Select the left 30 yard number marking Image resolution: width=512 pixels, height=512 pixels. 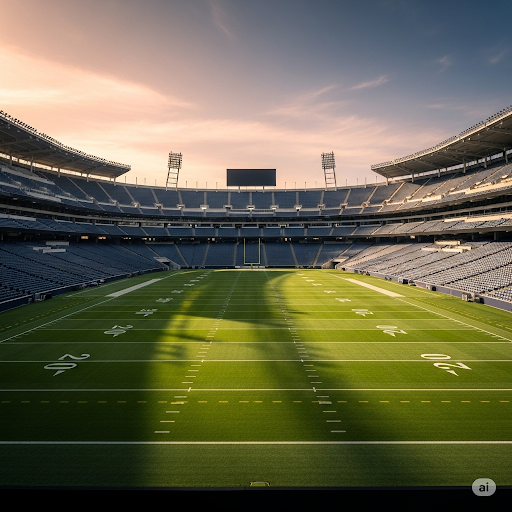[x=118, y=330]
